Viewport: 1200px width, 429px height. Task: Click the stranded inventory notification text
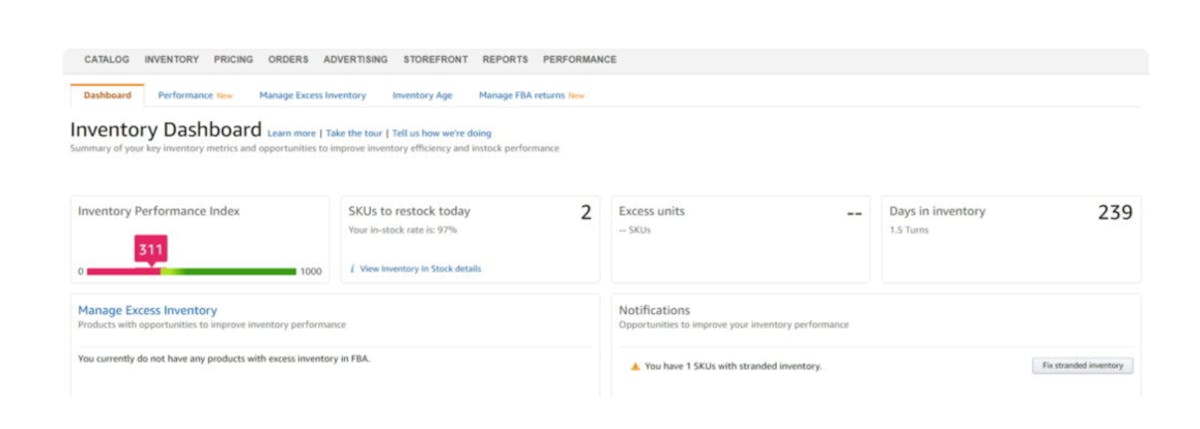coord(733,367)
